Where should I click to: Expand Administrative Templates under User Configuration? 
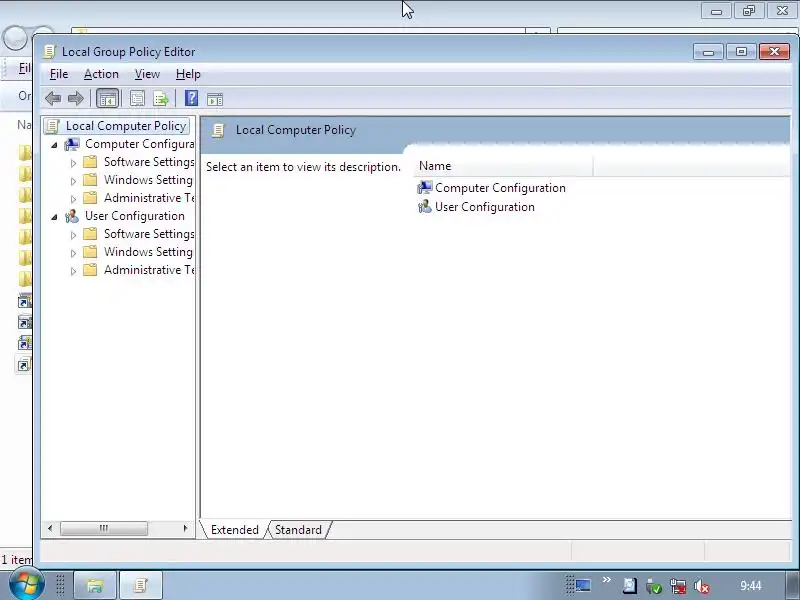point(73,271)
